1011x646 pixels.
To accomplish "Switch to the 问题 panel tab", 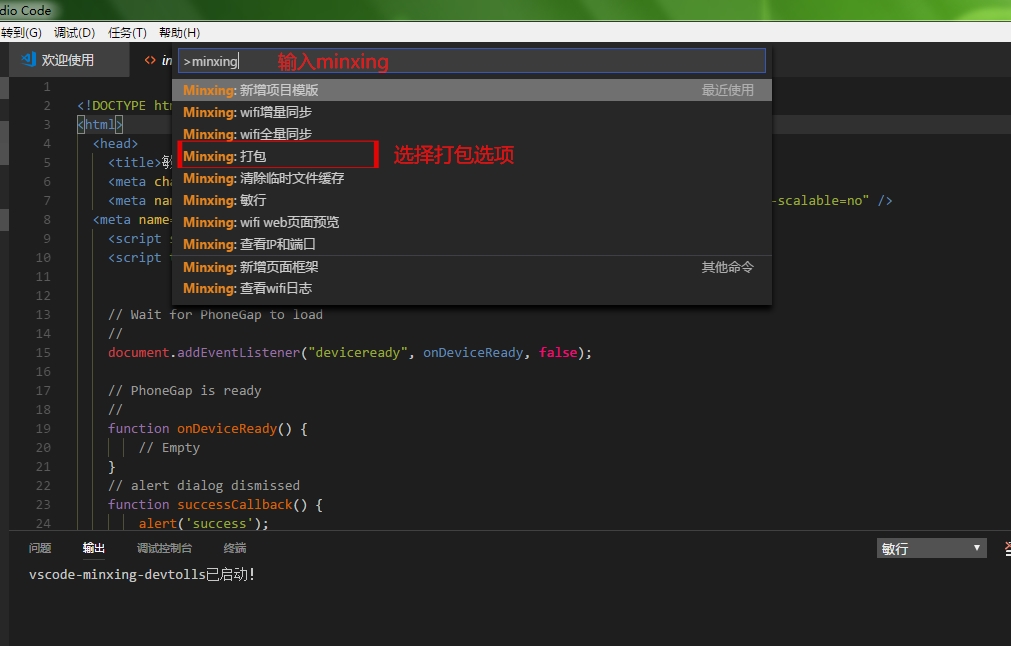I will pos(40,548).
